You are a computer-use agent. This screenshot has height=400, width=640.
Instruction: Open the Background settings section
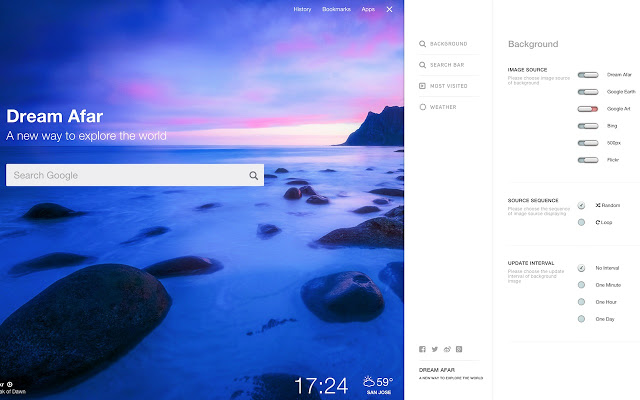[x=444, y=44]
